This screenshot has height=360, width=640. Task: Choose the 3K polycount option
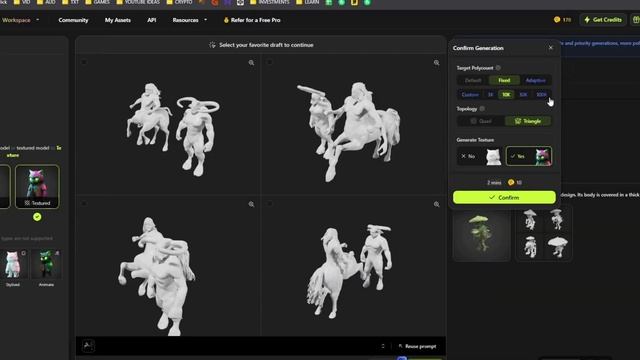point(490,95)
